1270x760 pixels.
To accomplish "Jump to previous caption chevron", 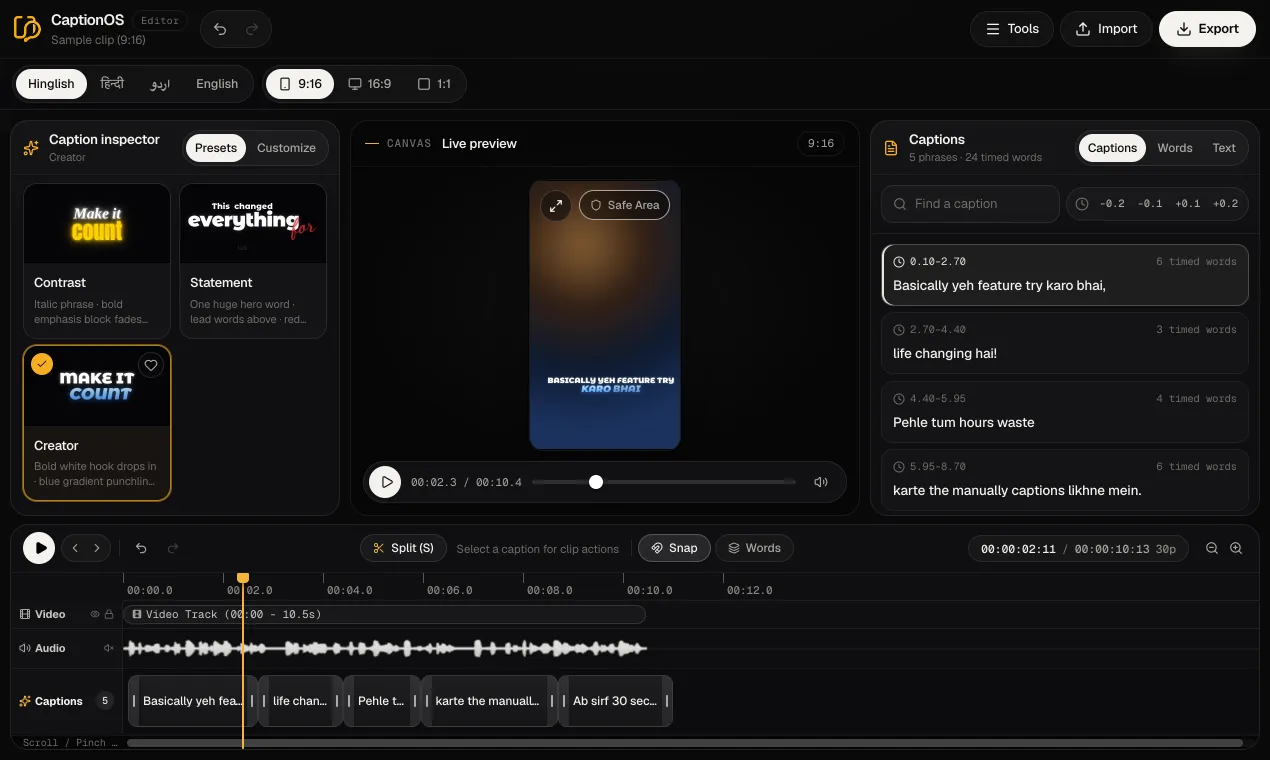I will [75, 548].
